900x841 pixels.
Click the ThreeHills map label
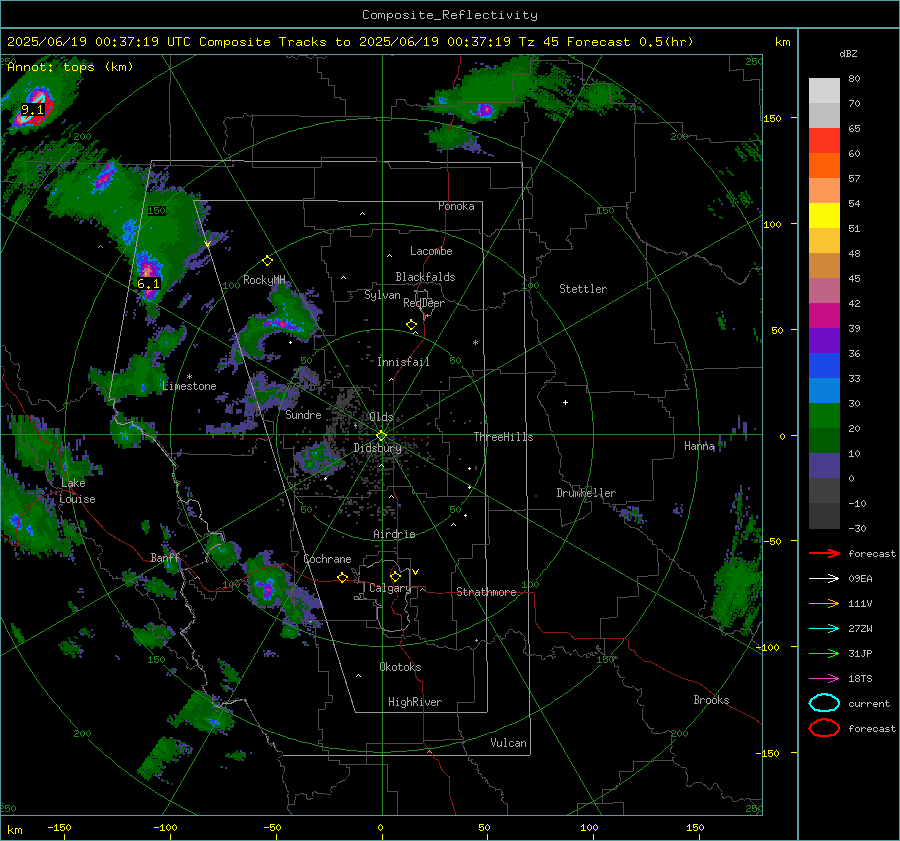point(503,437)
